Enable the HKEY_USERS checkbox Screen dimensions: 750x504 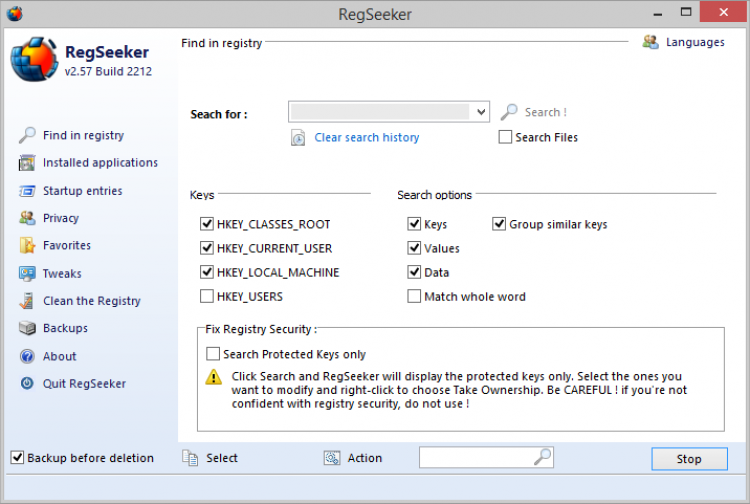point(207,296)
